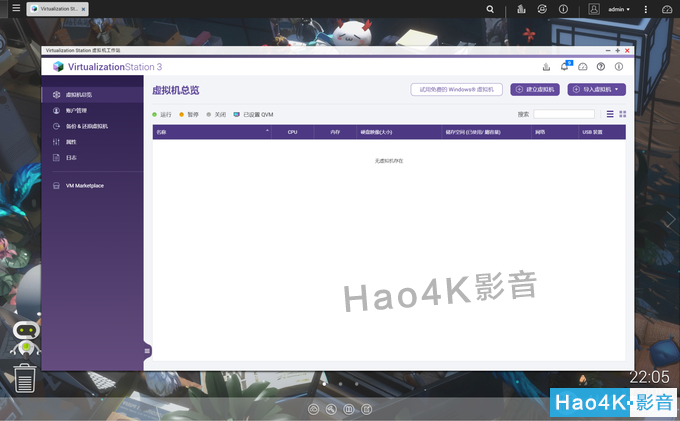The image size is (680, 421).
Task: Click the USB 装置 column header
Action: [x=602, y=132]
